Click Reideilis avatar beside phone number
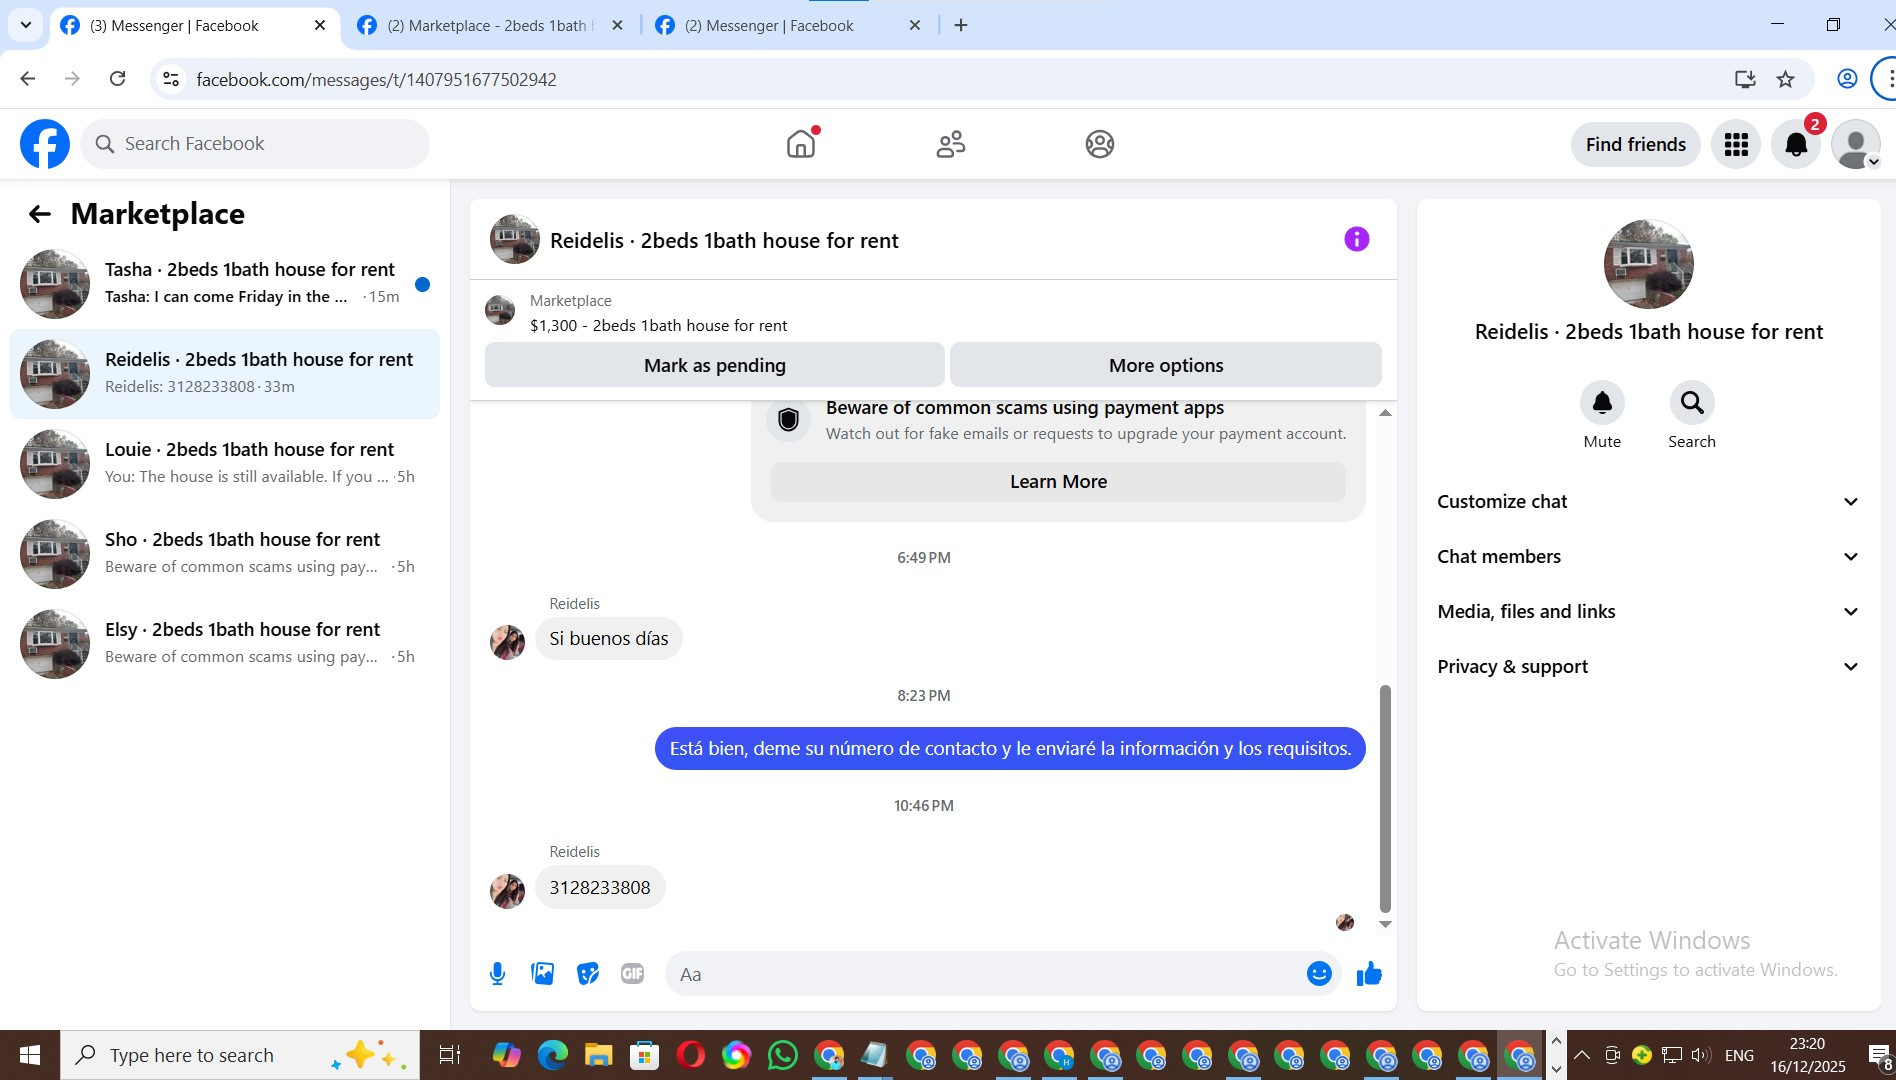Screen dimensions: 1896x1080 507,890
